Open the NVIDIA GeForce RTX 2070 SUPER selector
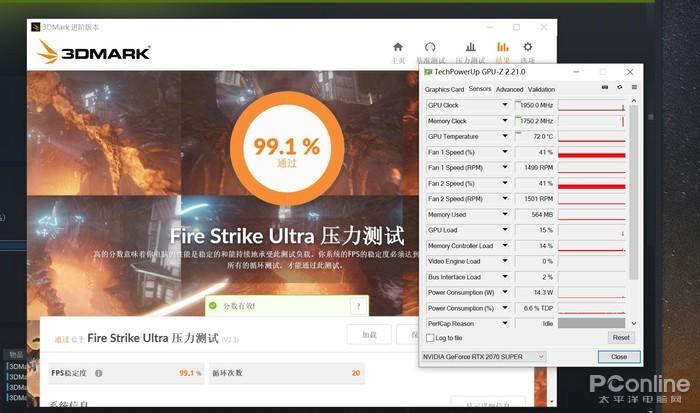This screenshot has width=700, height=413. (483, 357)
